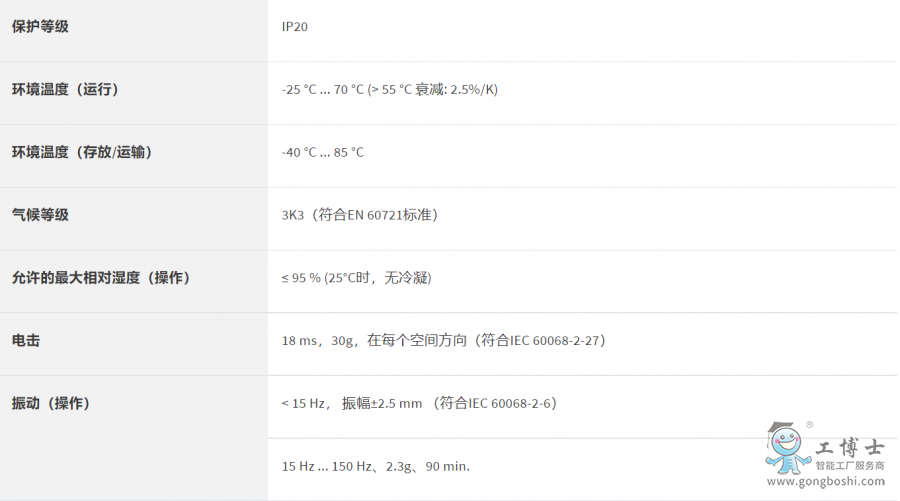900x501 pixels.
Task: Click the -25 °C ... 70 °C range text
Action: coord(322,90)
